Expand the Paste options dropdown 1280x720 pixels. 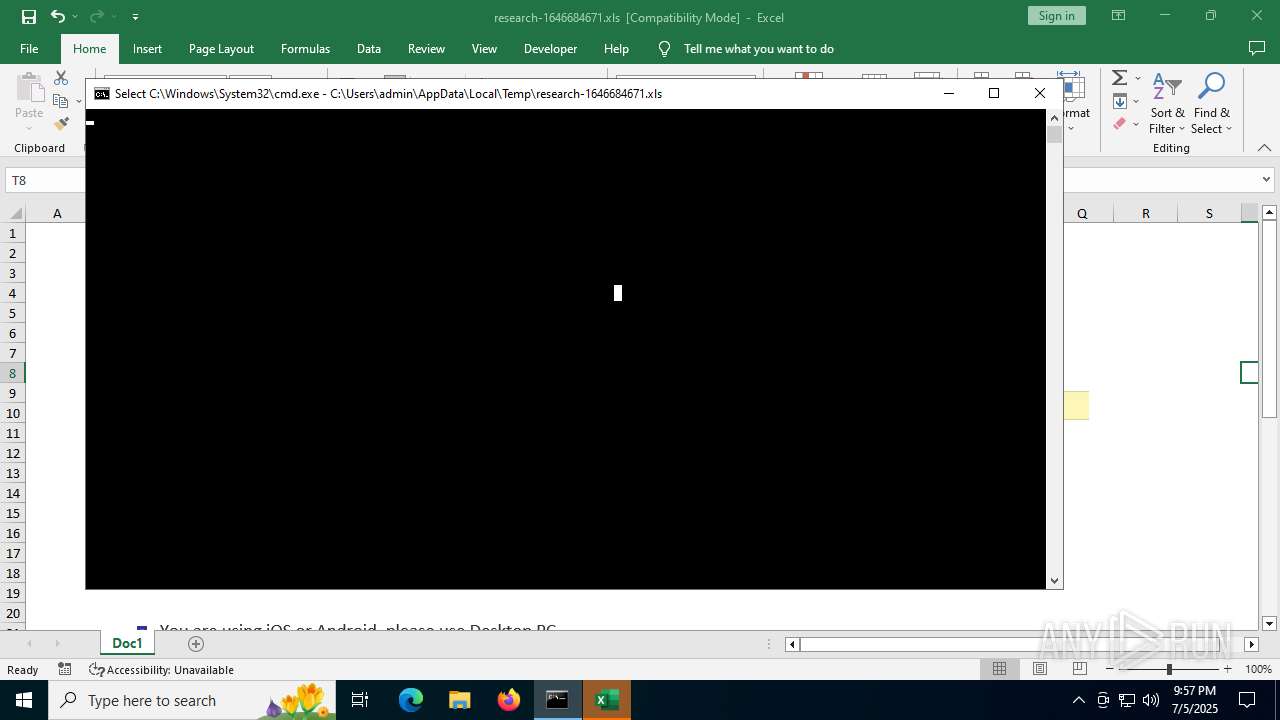29,127
